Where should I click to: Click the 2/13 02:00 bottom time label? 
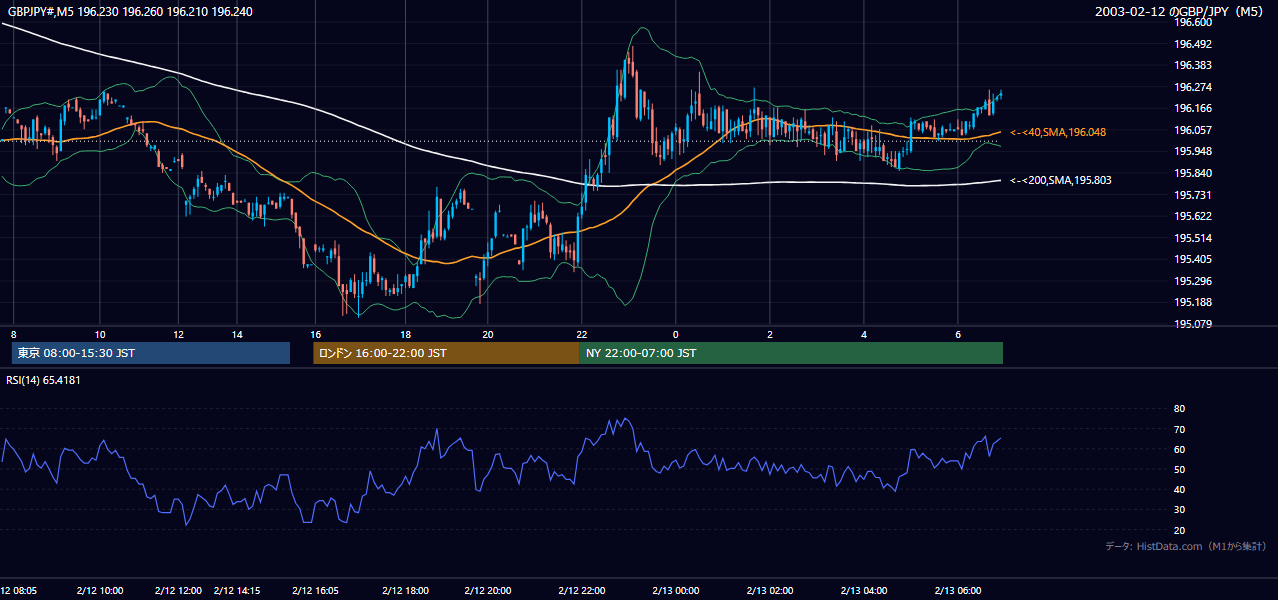click(x=770, y=591)
